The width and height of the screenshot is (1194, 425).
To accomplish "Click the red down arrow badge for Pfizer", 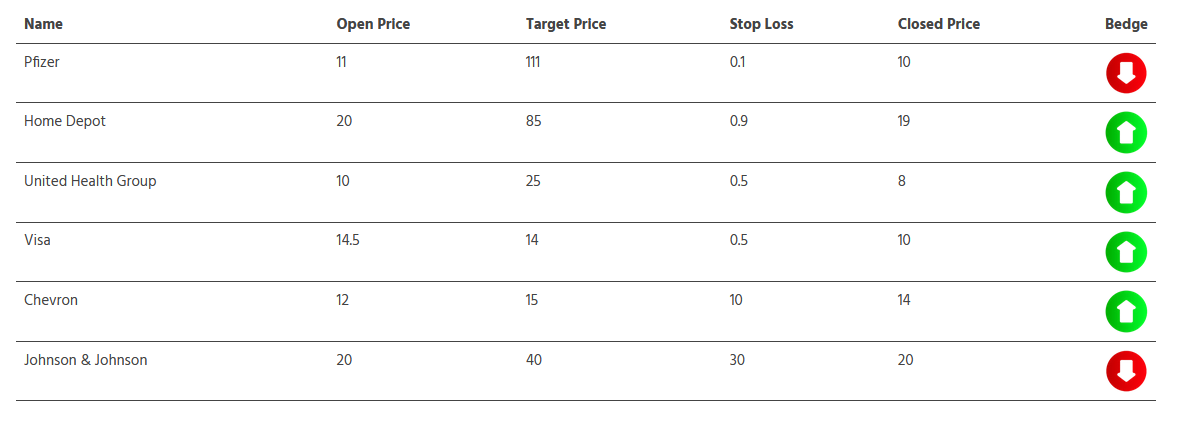I will coord(1126,73).
